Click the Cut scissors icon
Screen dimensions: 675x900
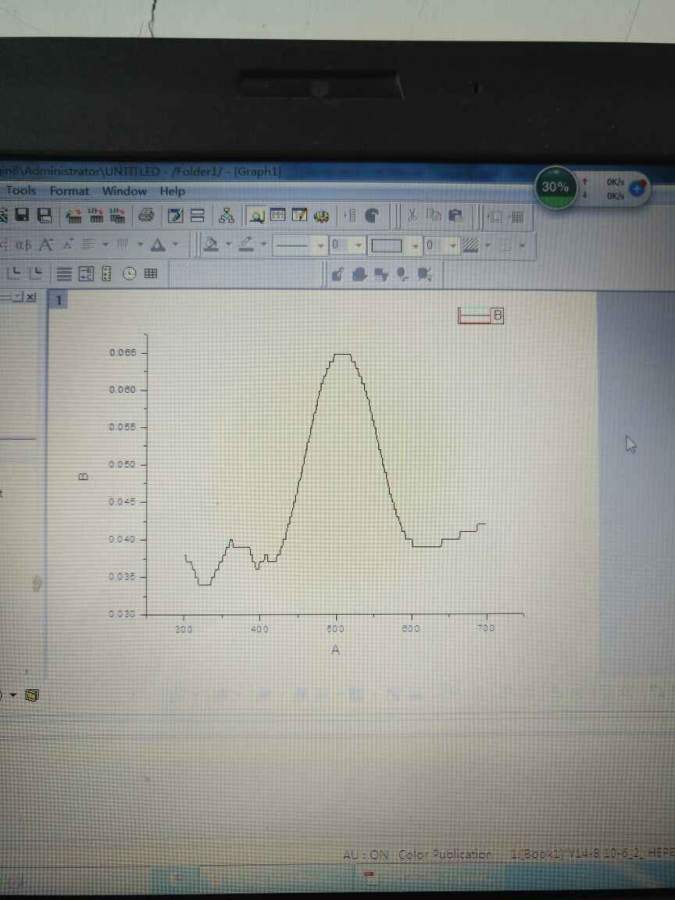click(412, 216)
